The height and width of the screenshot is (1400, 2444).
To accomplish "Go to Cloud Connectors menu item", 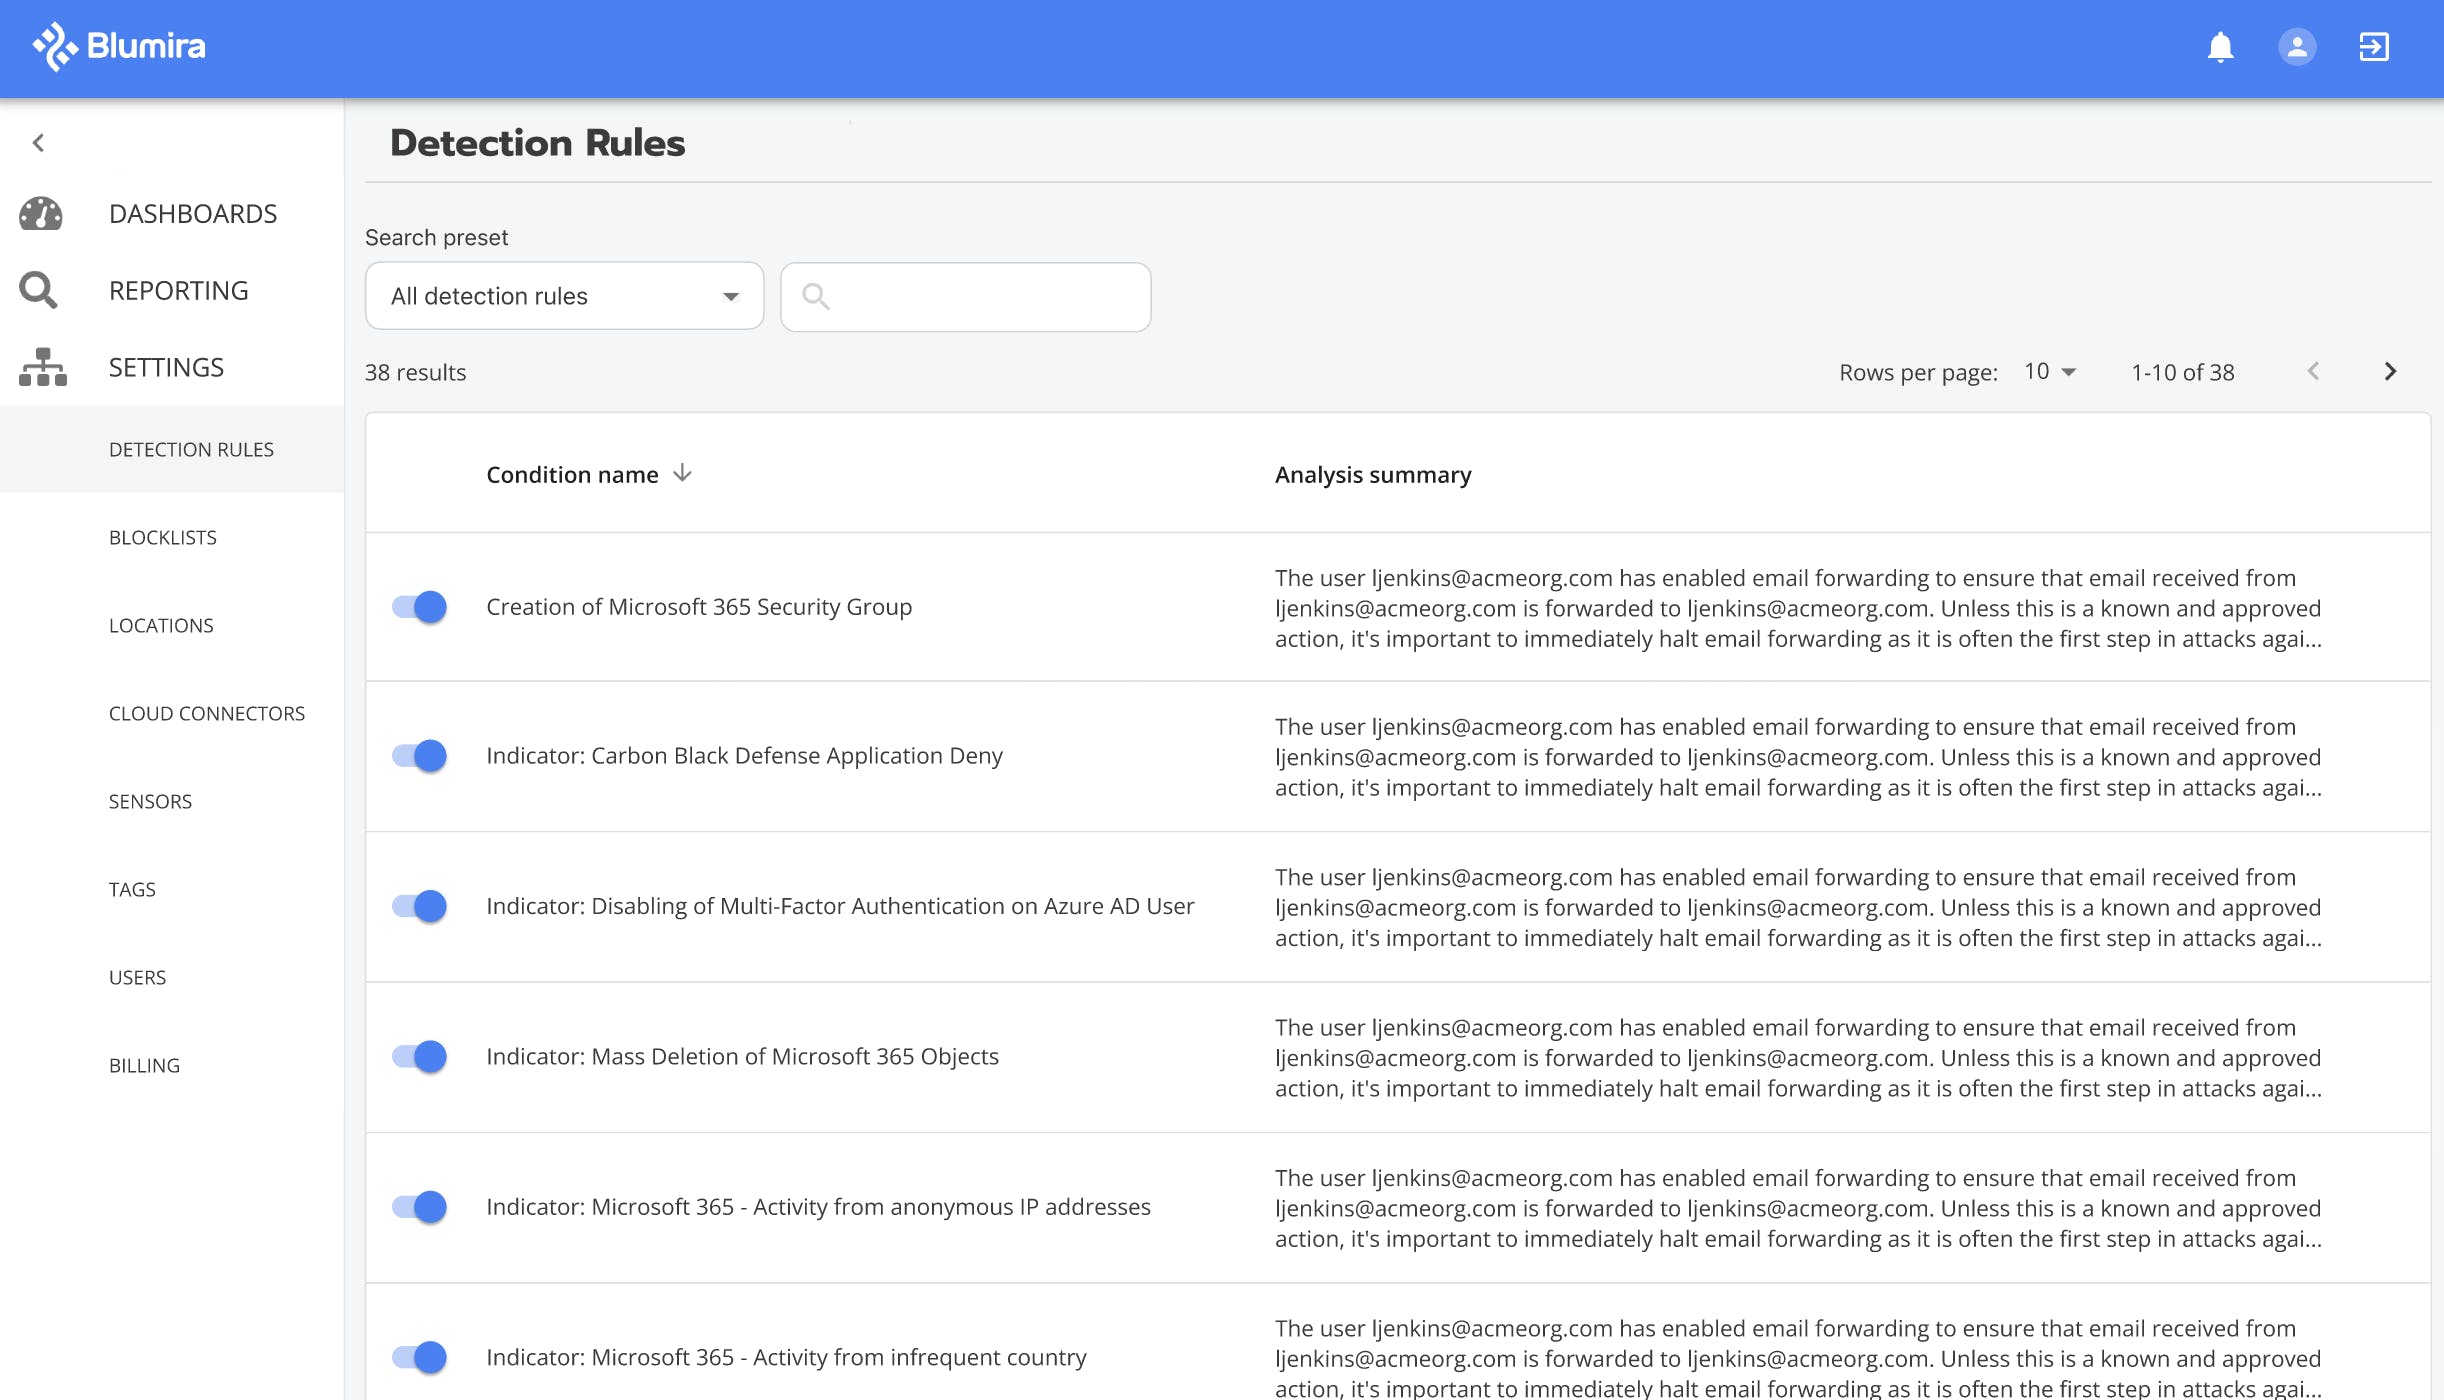I will coord(207,714).
